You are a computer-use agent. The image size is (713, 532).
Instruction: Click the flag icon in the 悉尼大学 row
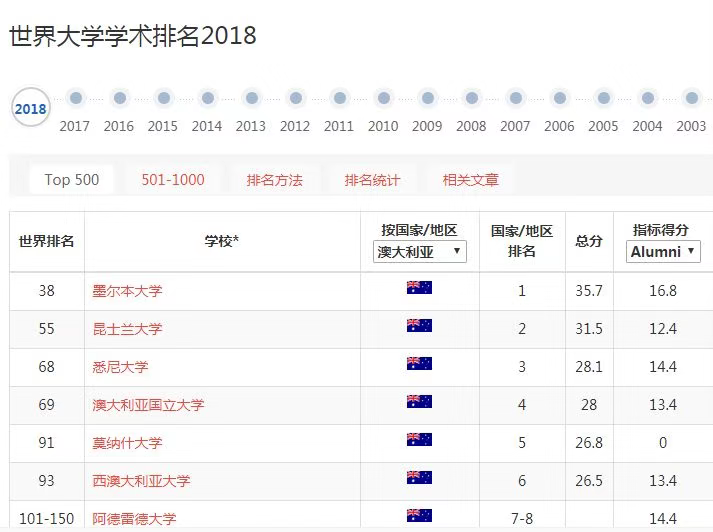click(x=419, y=364)
